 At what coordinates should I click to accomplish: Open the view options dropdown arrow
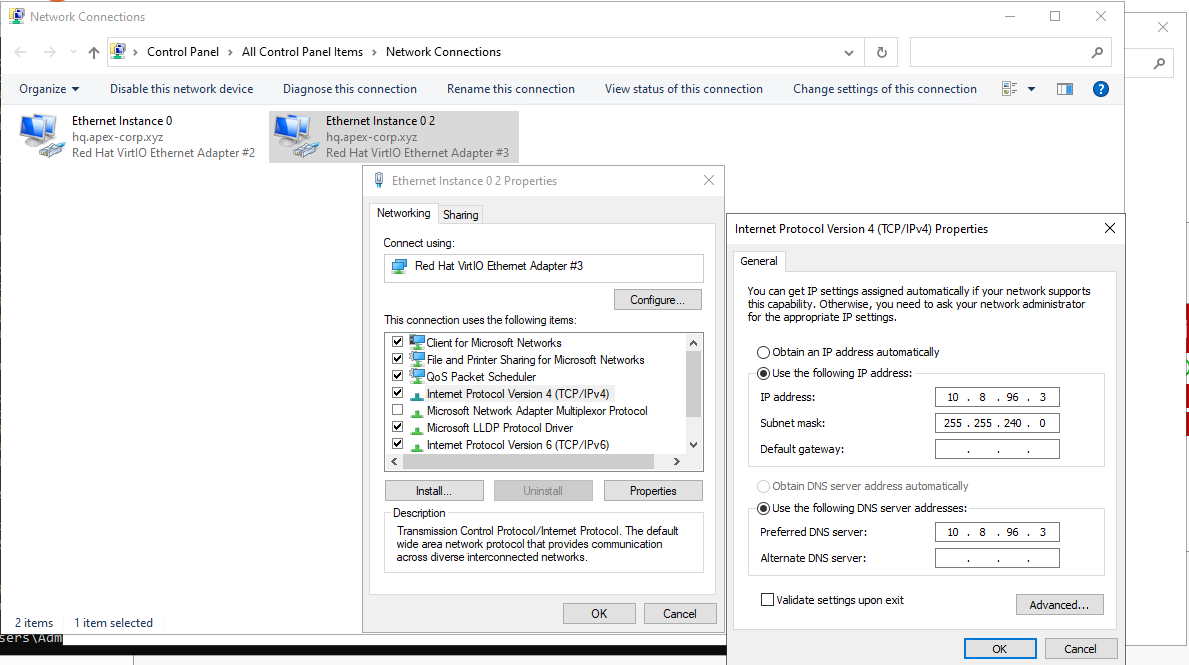tap(1031, 89)
